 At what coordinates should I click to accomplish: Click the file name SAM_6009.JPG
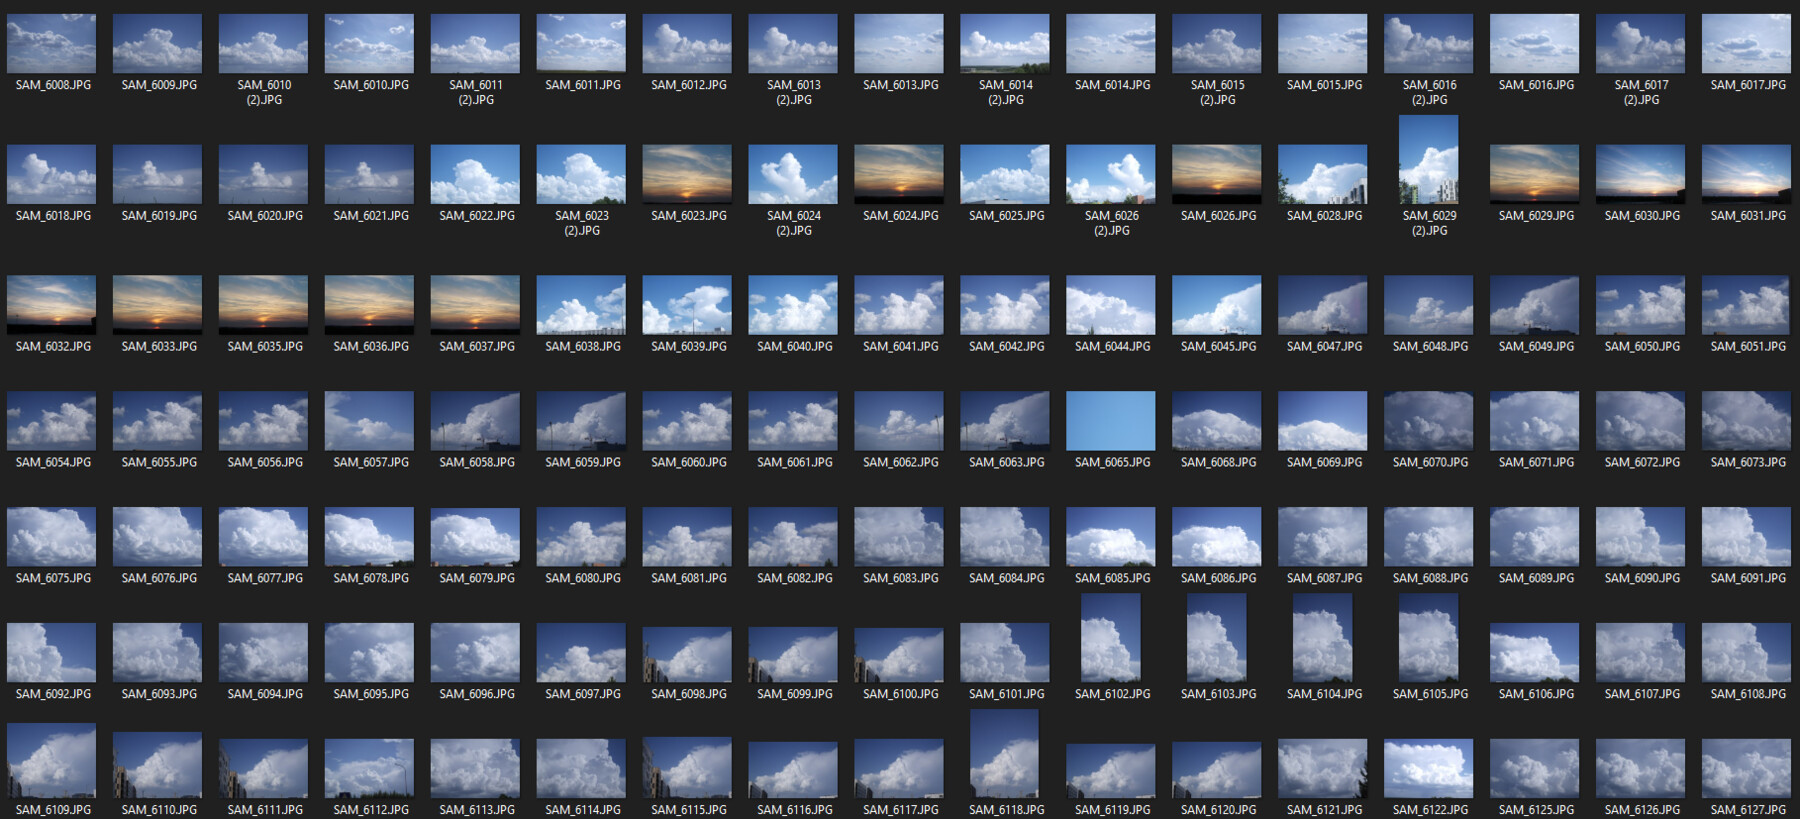(159, 86)
